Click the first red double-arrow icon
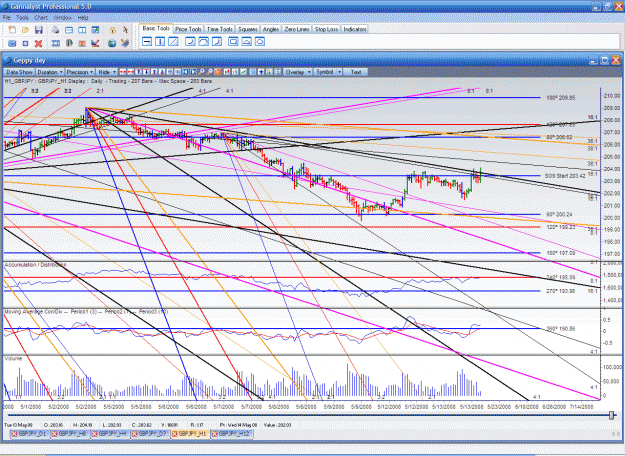Screen dimensions: 625x456 [123, 72]
